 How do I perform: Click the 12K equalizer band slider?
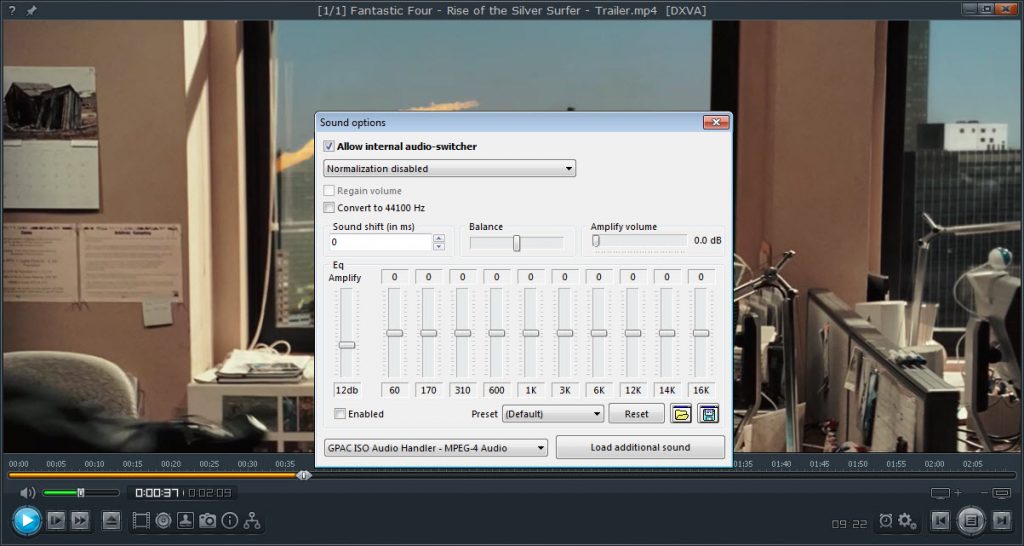(633, 333)
